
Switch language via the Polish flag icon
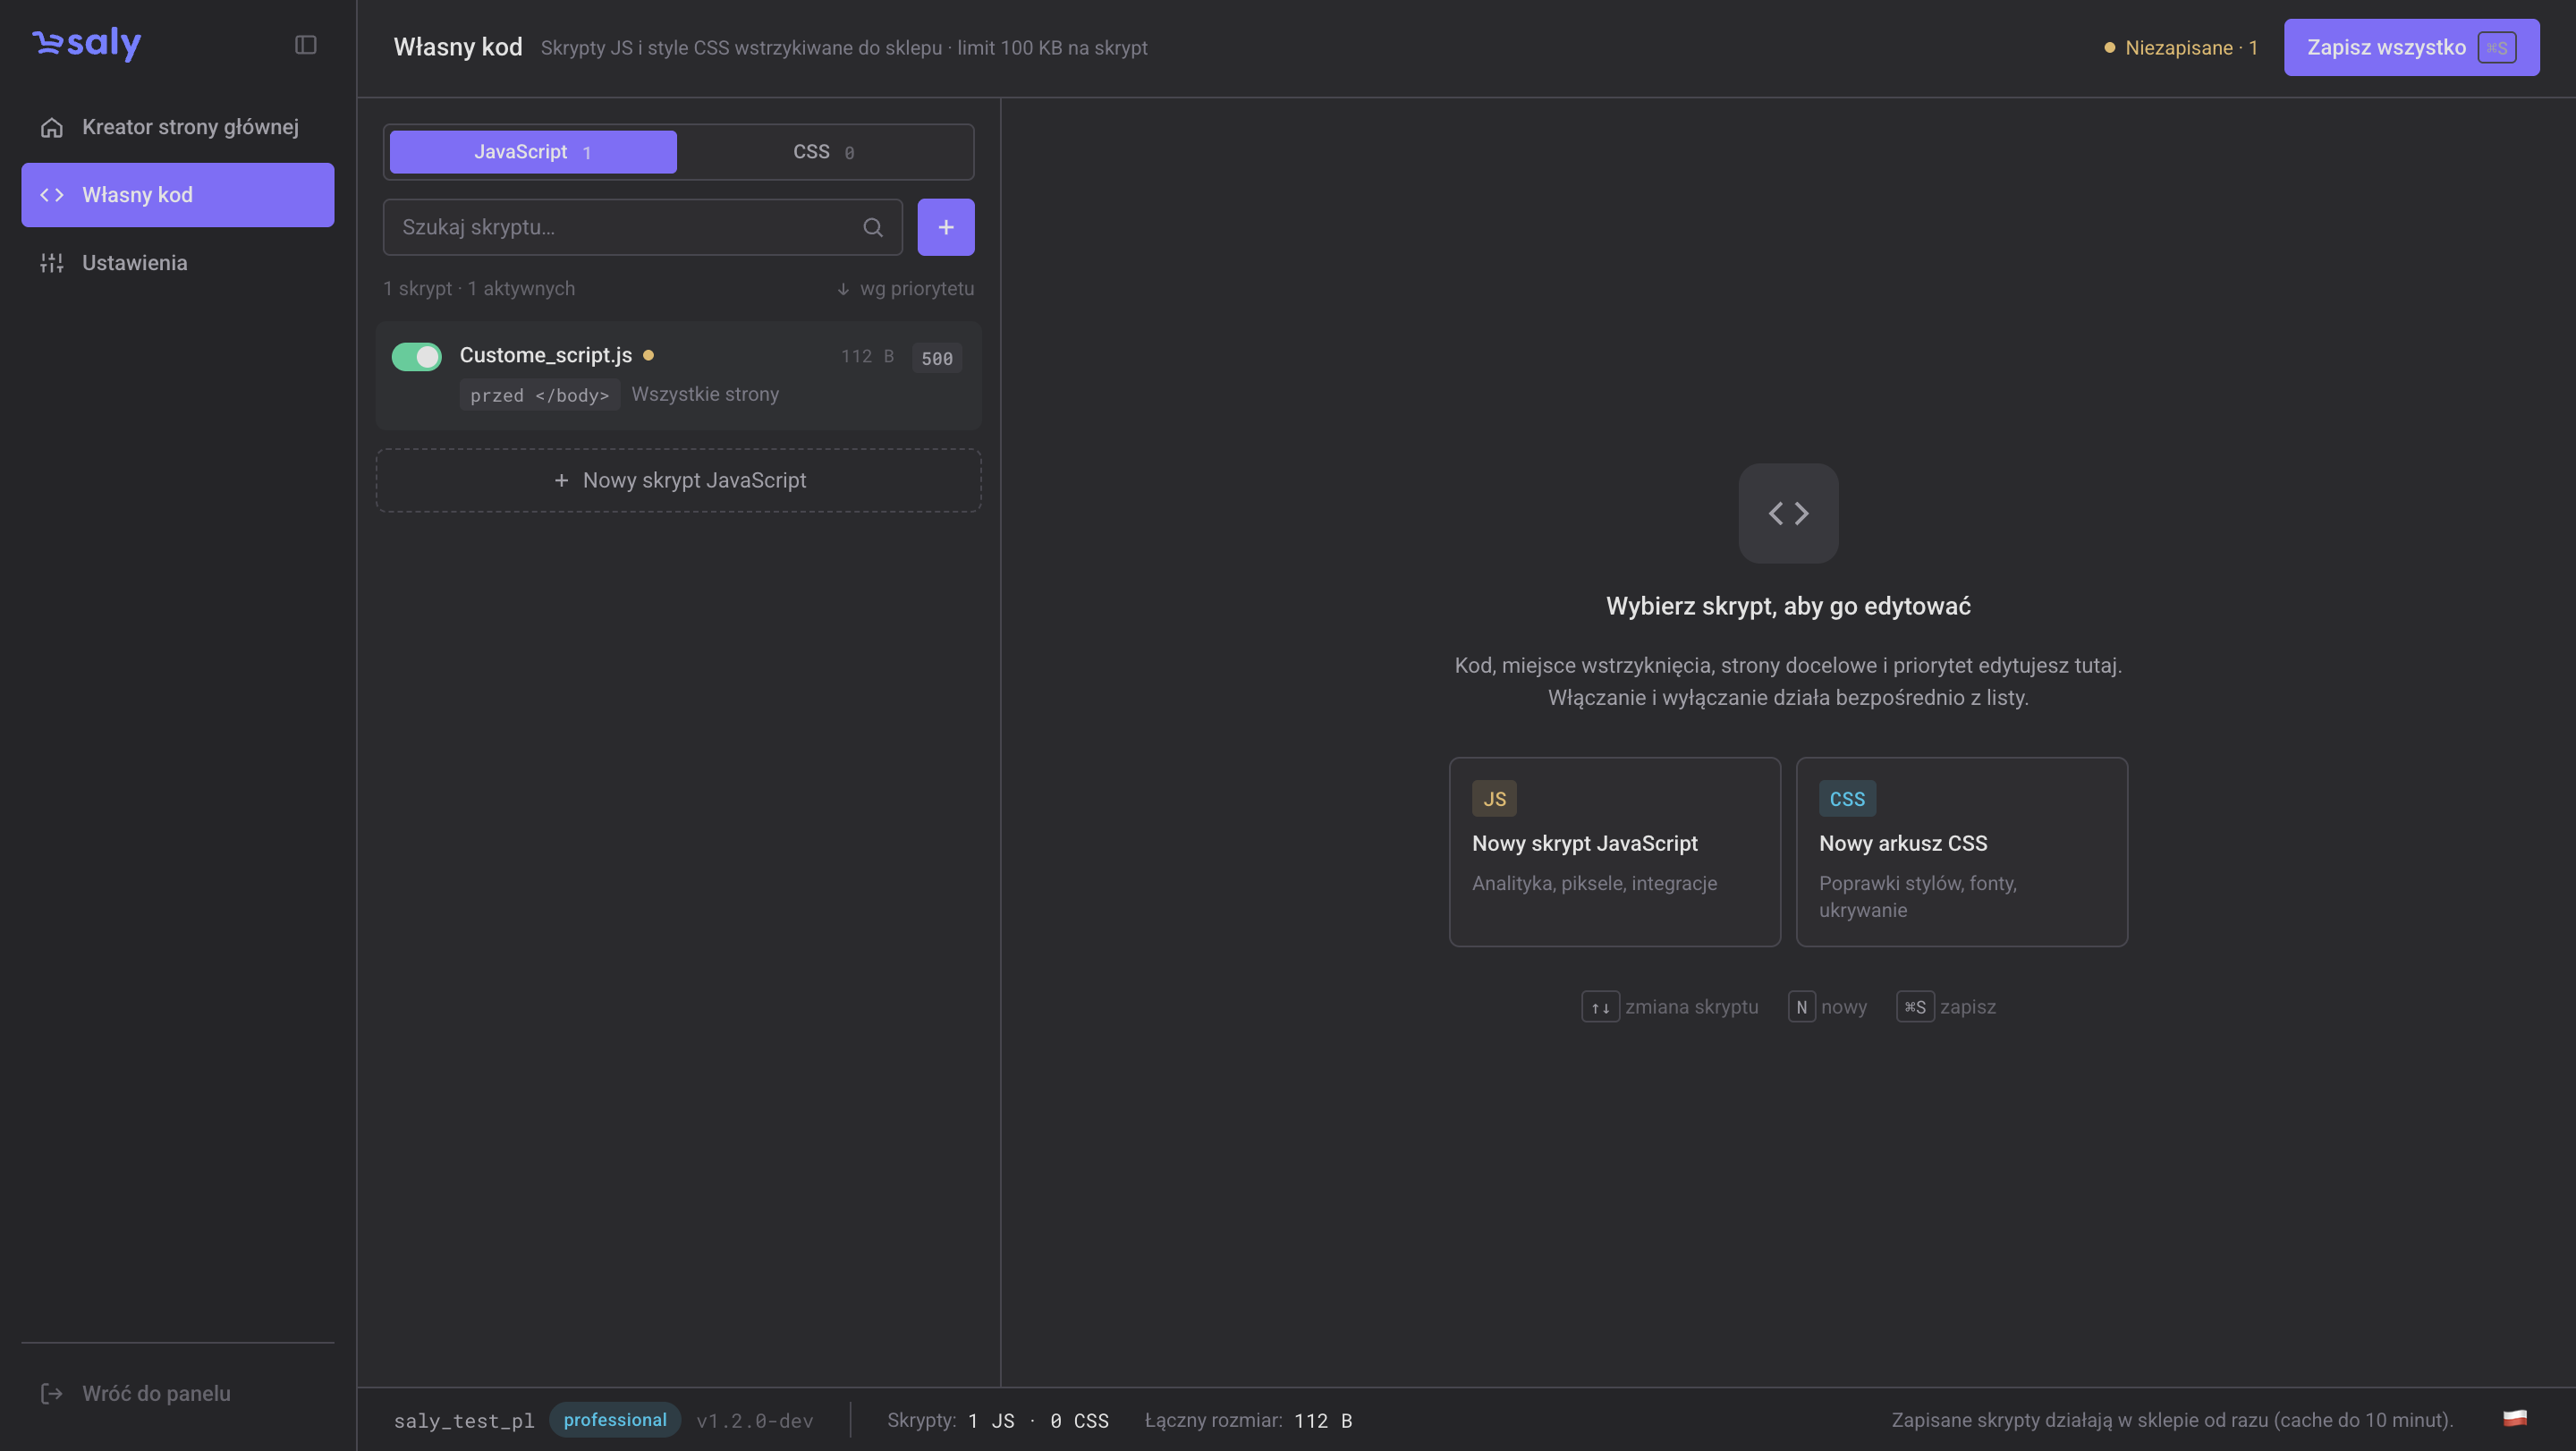pos(2515,1419)
